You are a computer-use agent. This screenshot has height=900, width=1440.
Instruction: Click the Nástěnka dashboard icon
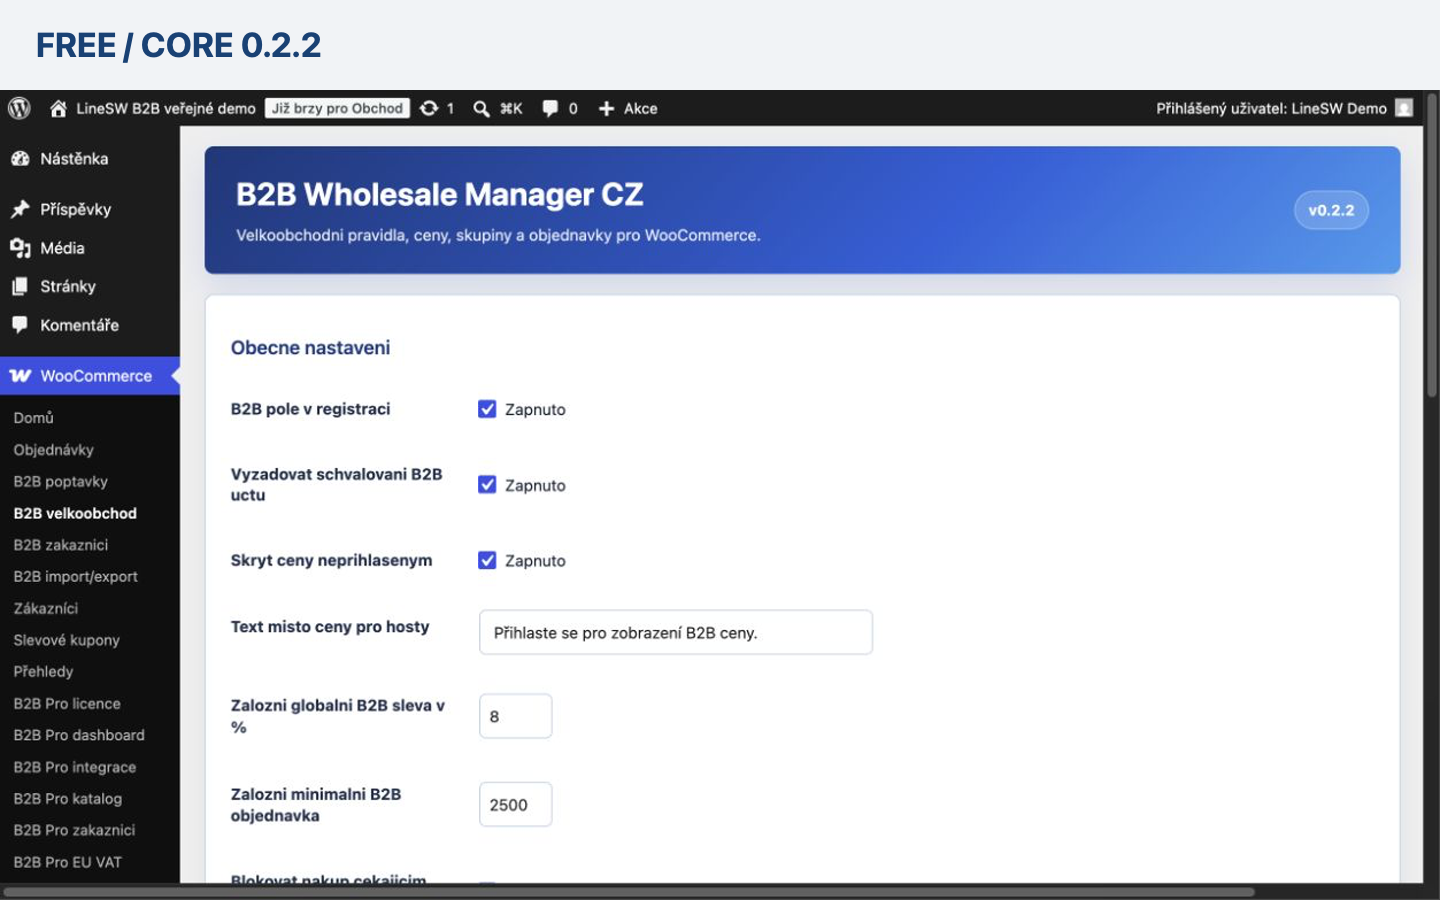click(20, 159)
